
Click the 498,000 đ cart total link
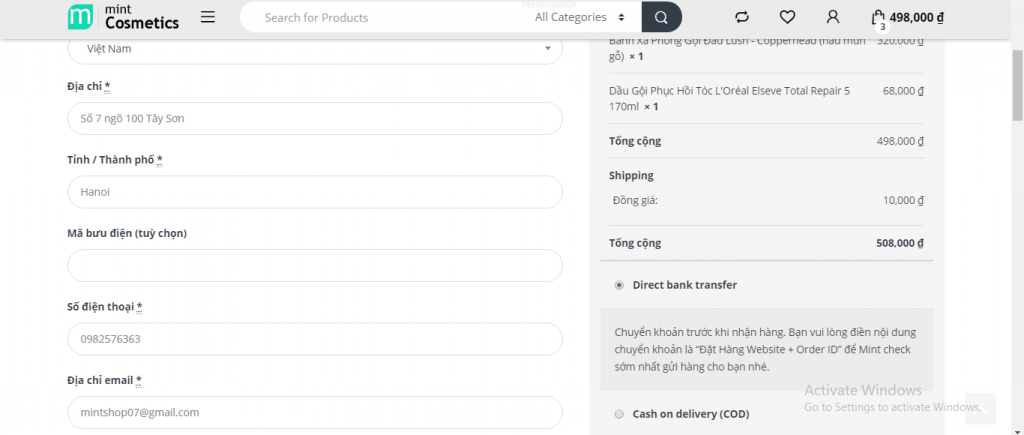(x=916, y=18)
